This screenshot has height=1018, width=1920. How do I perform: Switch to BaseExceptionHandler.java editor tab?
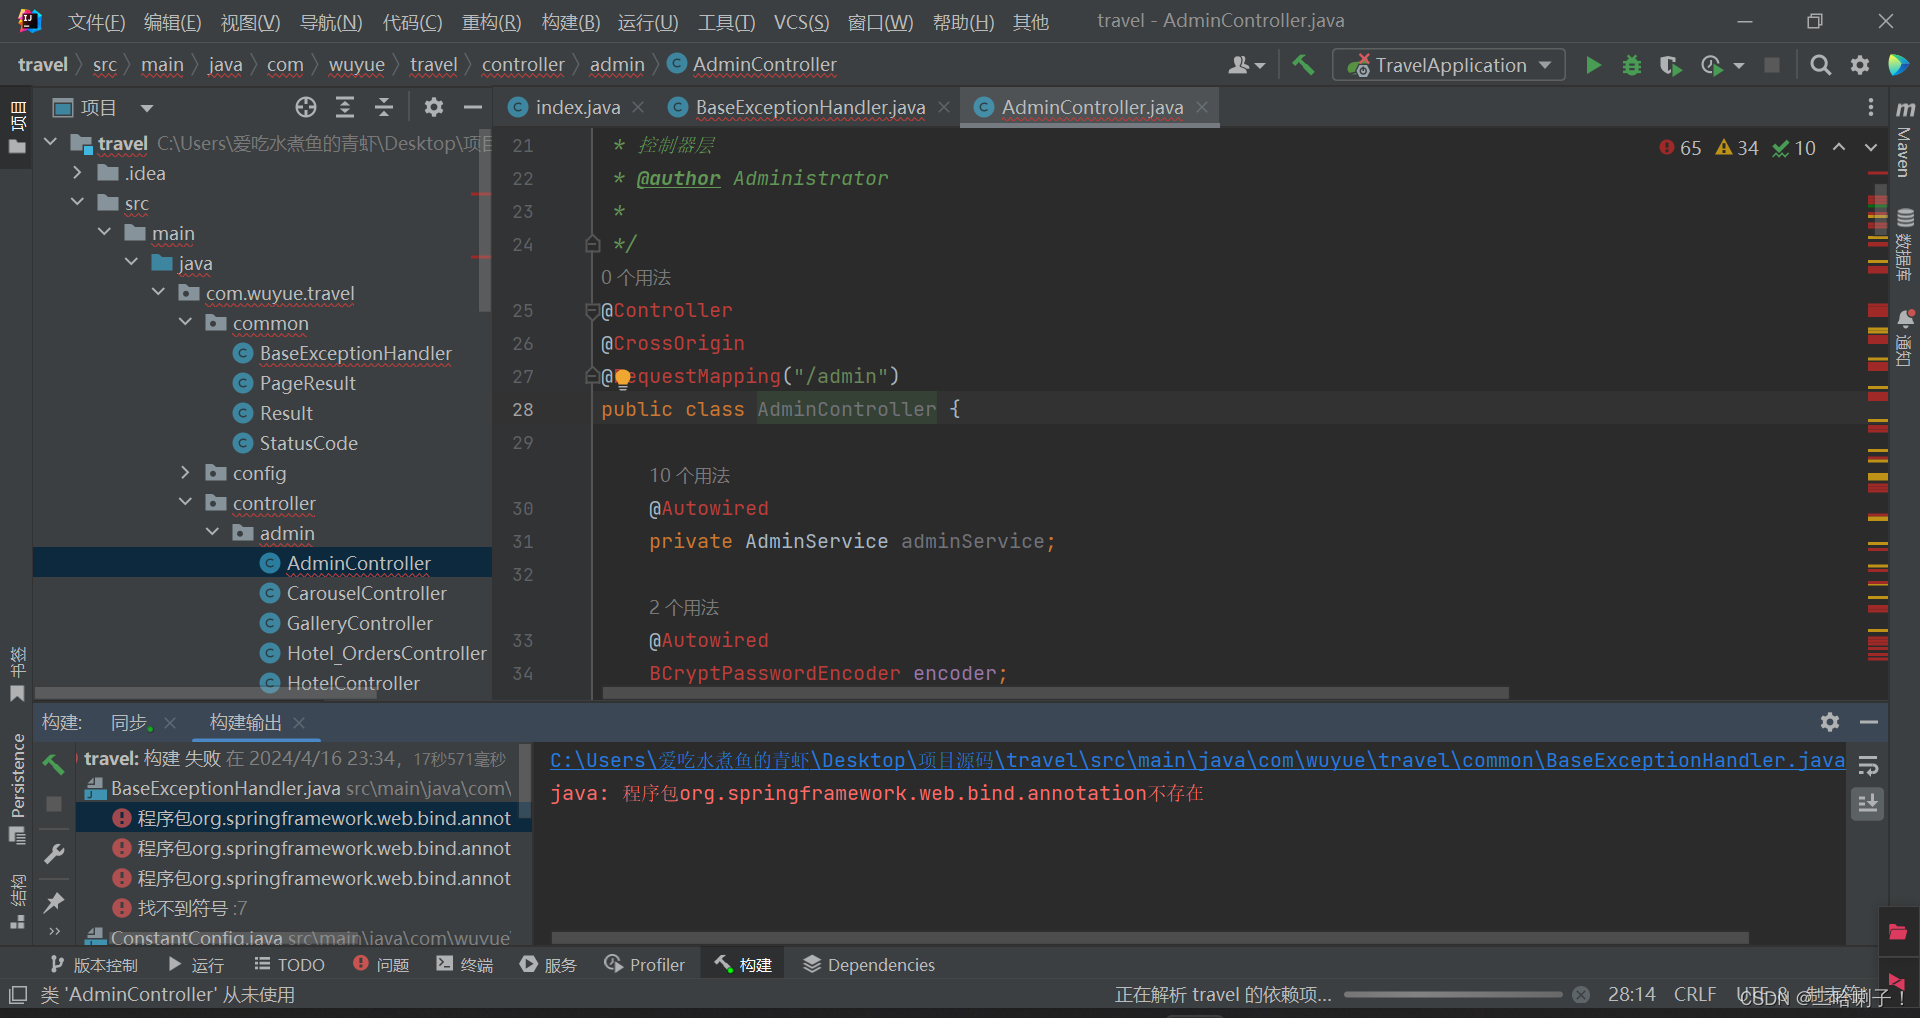810,107
